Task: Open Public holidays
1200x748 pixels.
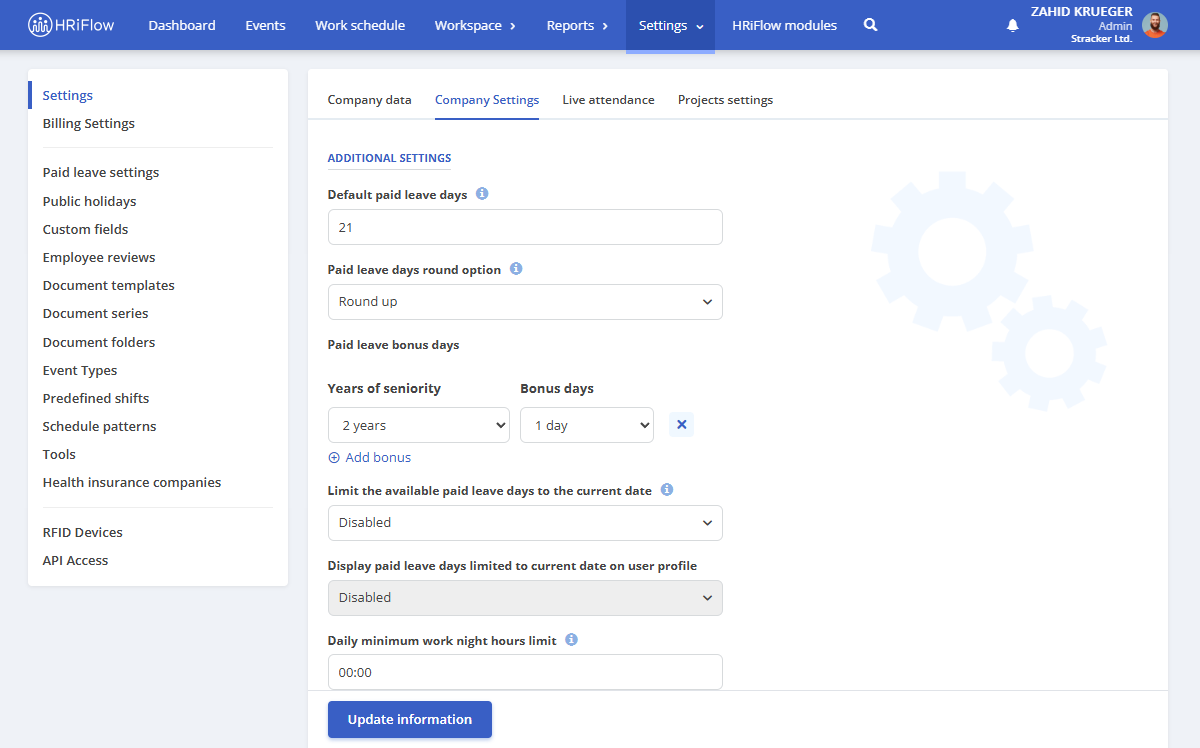Action: click(90, 201)
